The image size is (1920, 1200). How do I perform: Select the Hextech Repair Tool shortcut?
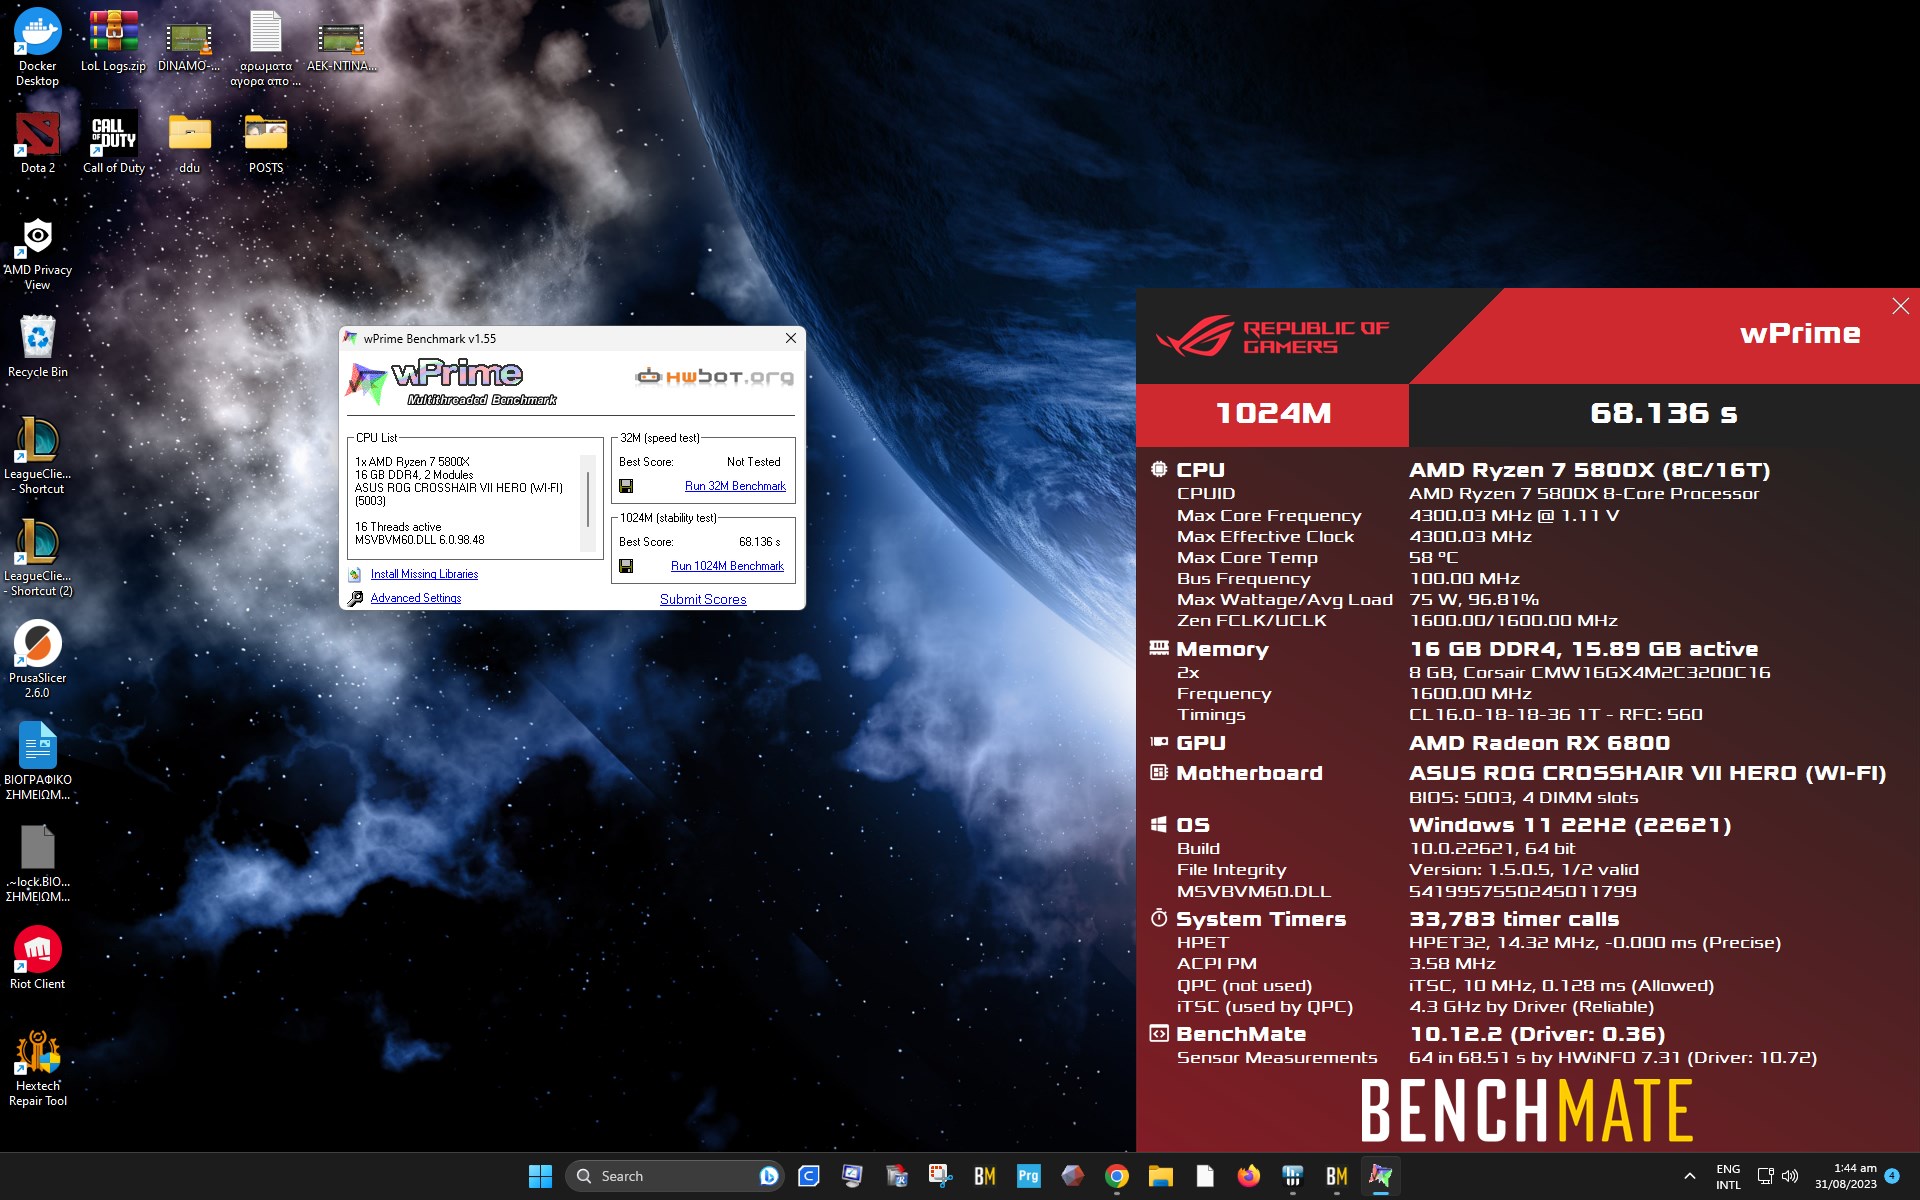coord(37,1068)
